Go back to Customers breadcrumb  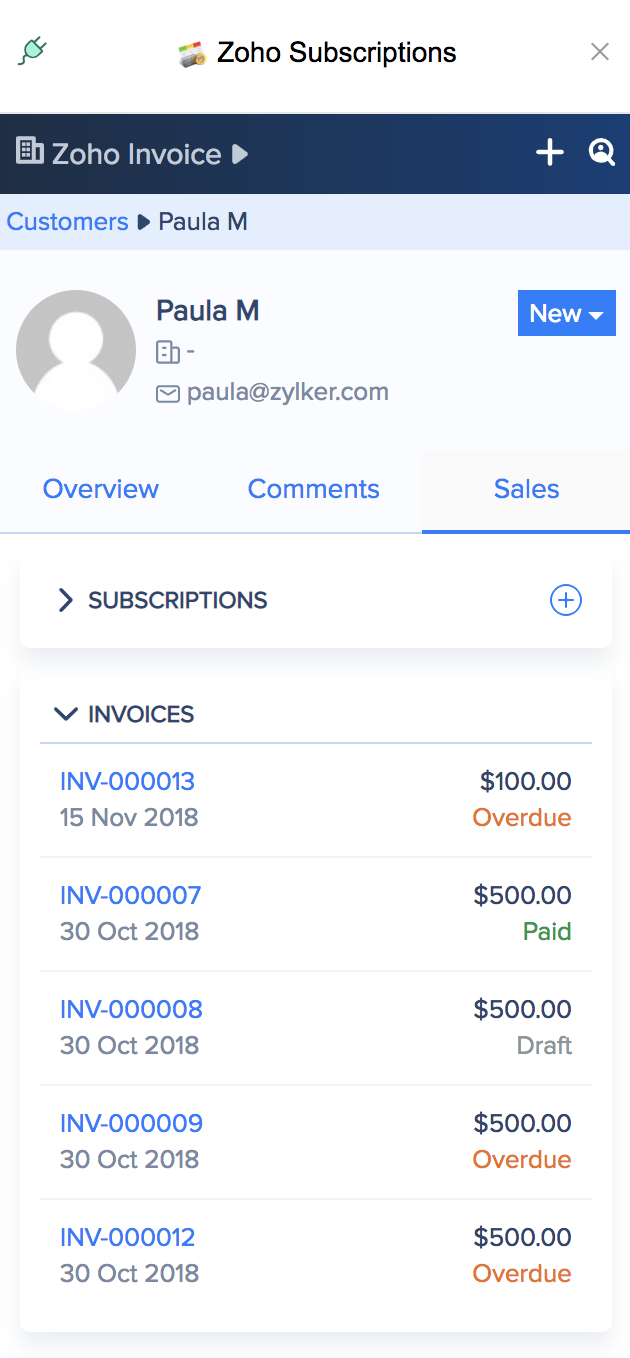pyautogui.click(x=67, y=221)
